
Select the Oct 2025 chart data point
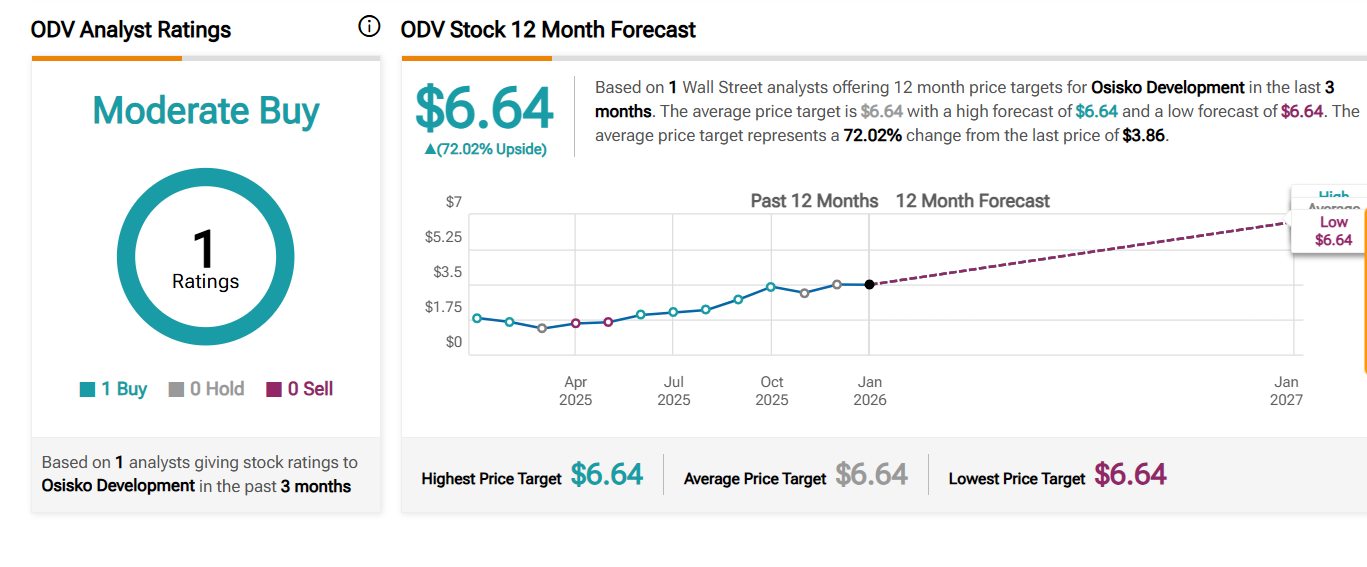point(771,286)
